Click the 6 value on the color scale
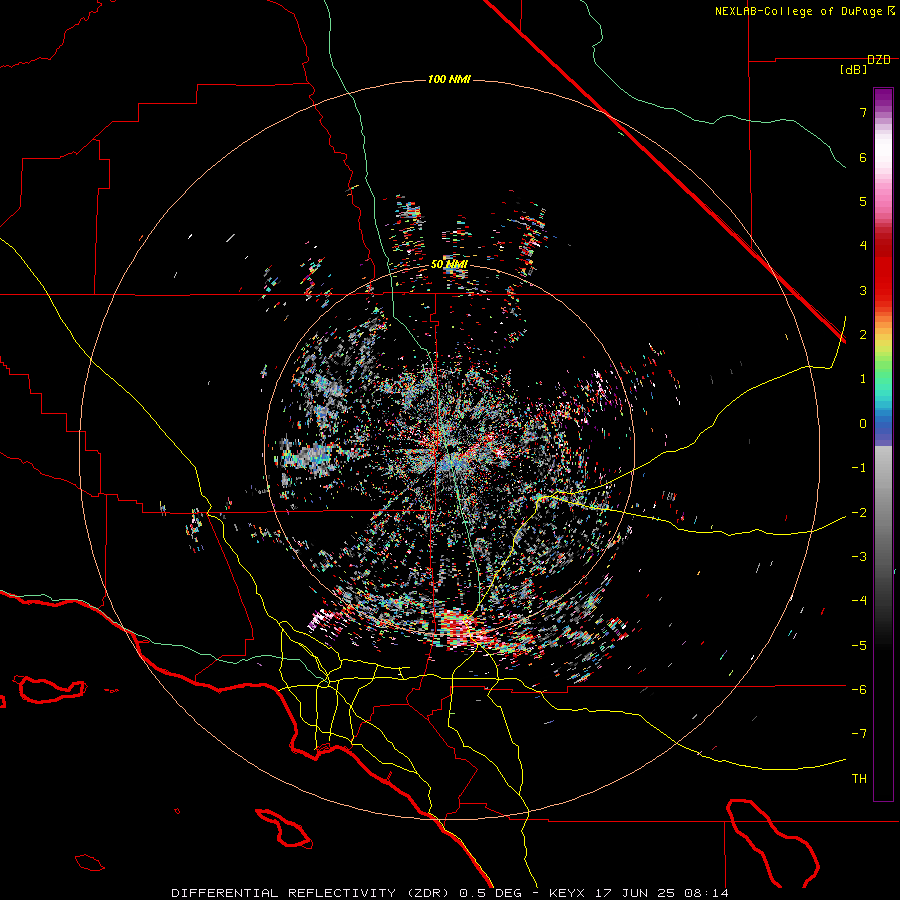Screen dimensions: 900x900 point(863,157)
